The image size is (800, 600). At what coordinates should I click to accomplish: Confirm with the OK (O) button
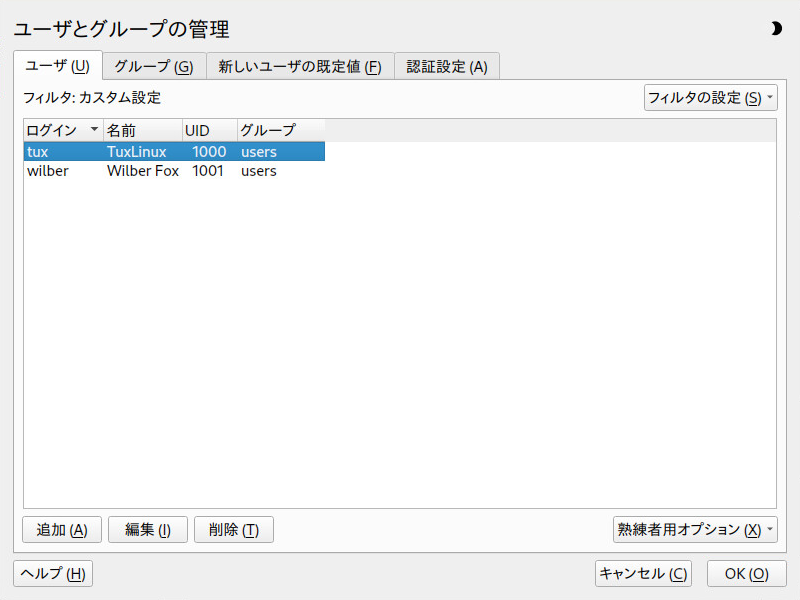(x=746, y=573)
